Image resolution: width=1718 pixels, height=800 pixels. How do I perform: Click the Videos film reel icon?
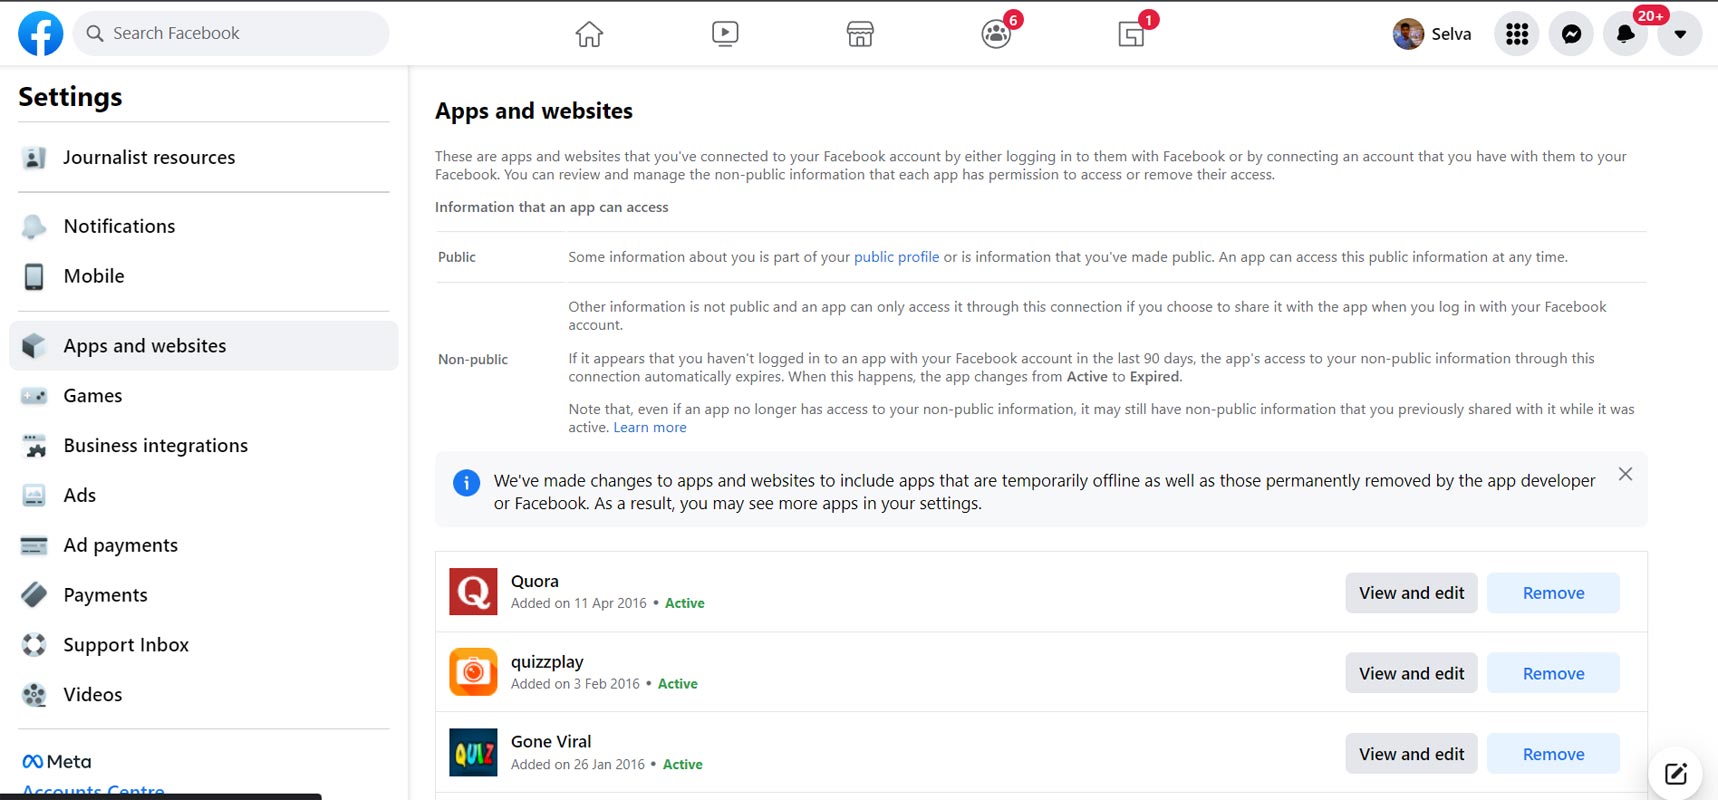coord(34,695)
